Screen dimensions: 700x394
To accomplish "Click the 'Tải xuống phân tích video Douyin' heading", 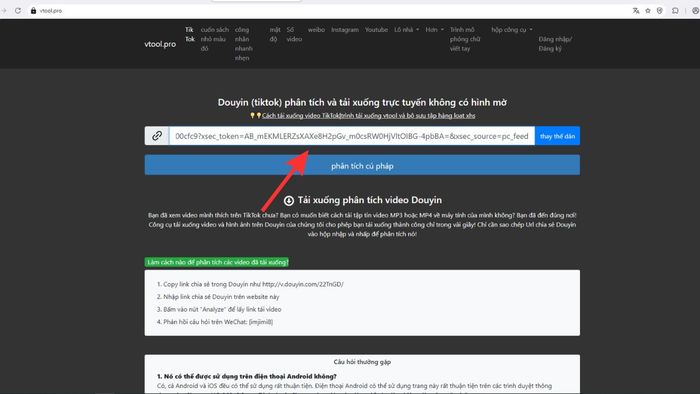I will (370, 200).
